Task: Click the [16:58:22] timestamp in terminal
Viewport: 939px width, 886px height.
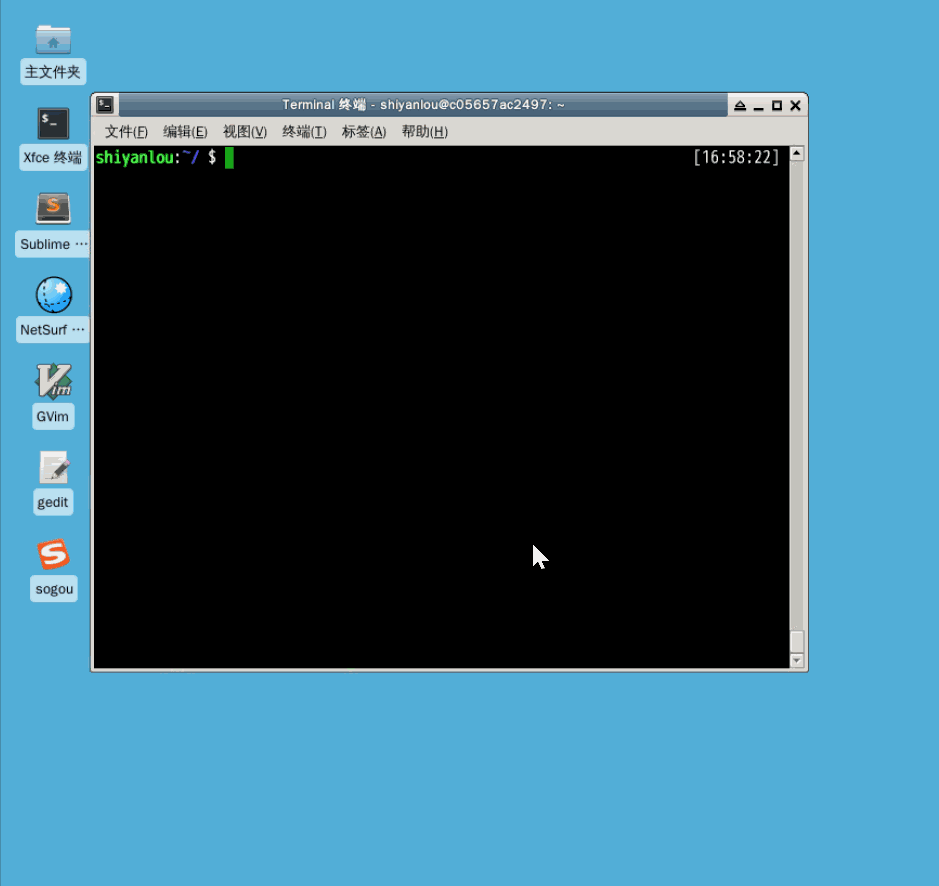Action: click(736, 158)
